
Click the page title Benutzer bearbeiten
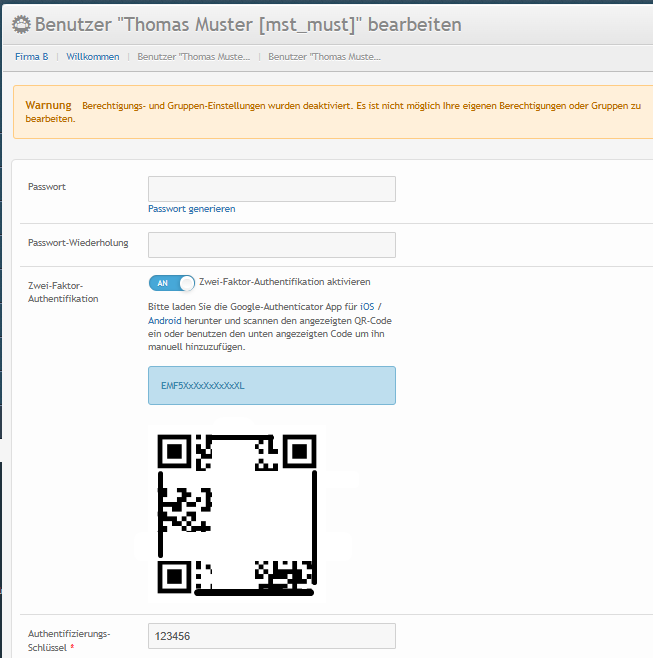[x=248, y=24]
